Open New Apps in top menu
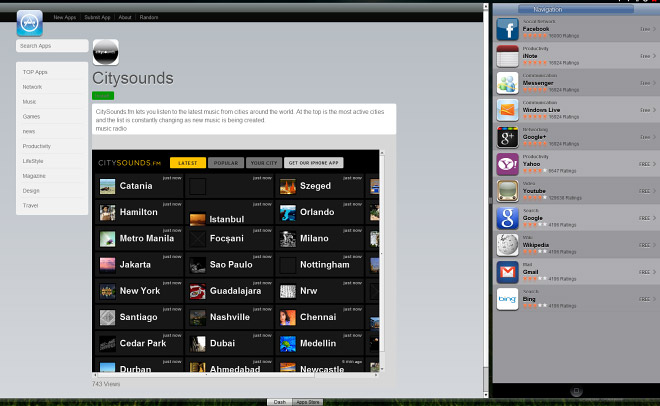Image resolution: width=660 pixels, height=406 pixels. pos(64,17)
